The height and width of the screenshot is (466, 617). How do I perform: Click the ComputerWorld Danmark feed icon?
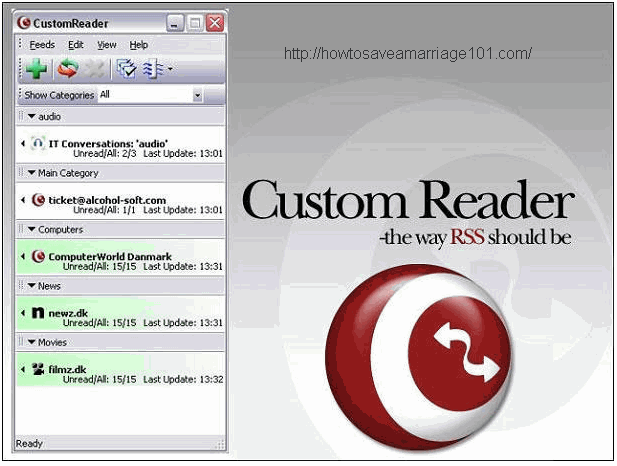click(38, 256)
